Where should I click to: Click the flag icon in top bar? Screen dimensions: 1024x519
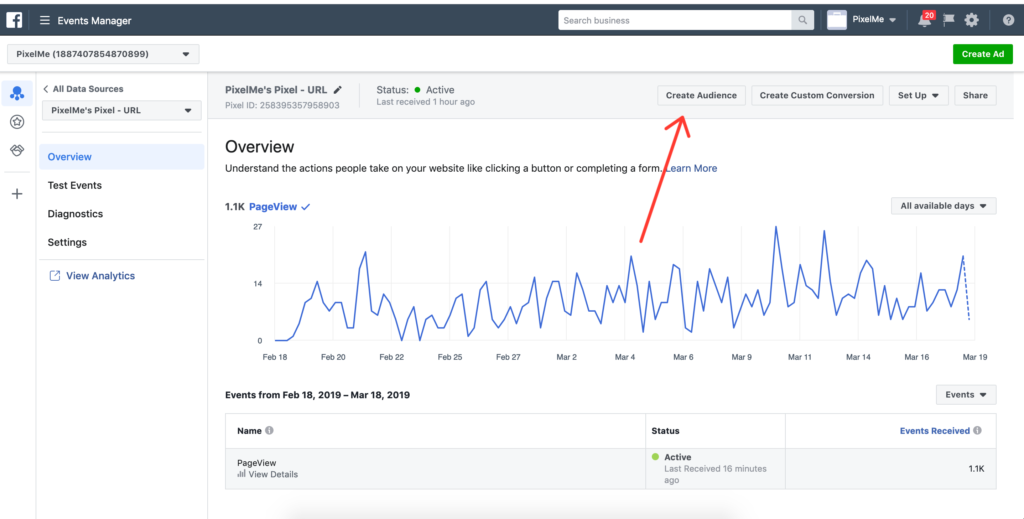[x=949, y=20]
